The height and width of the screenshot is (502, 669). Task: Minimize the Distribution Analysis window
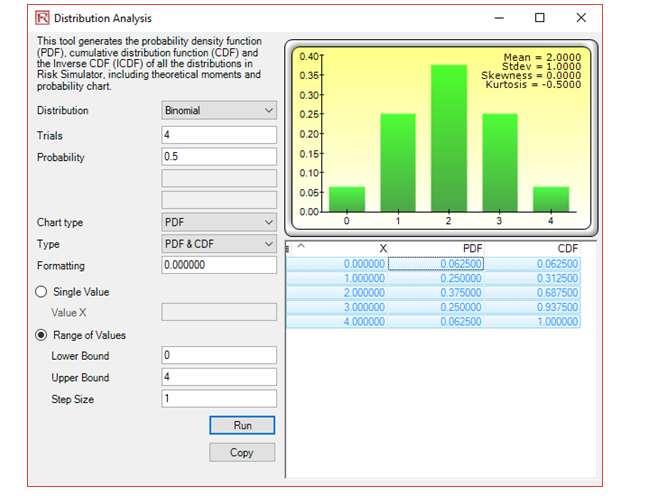point(499,18)
